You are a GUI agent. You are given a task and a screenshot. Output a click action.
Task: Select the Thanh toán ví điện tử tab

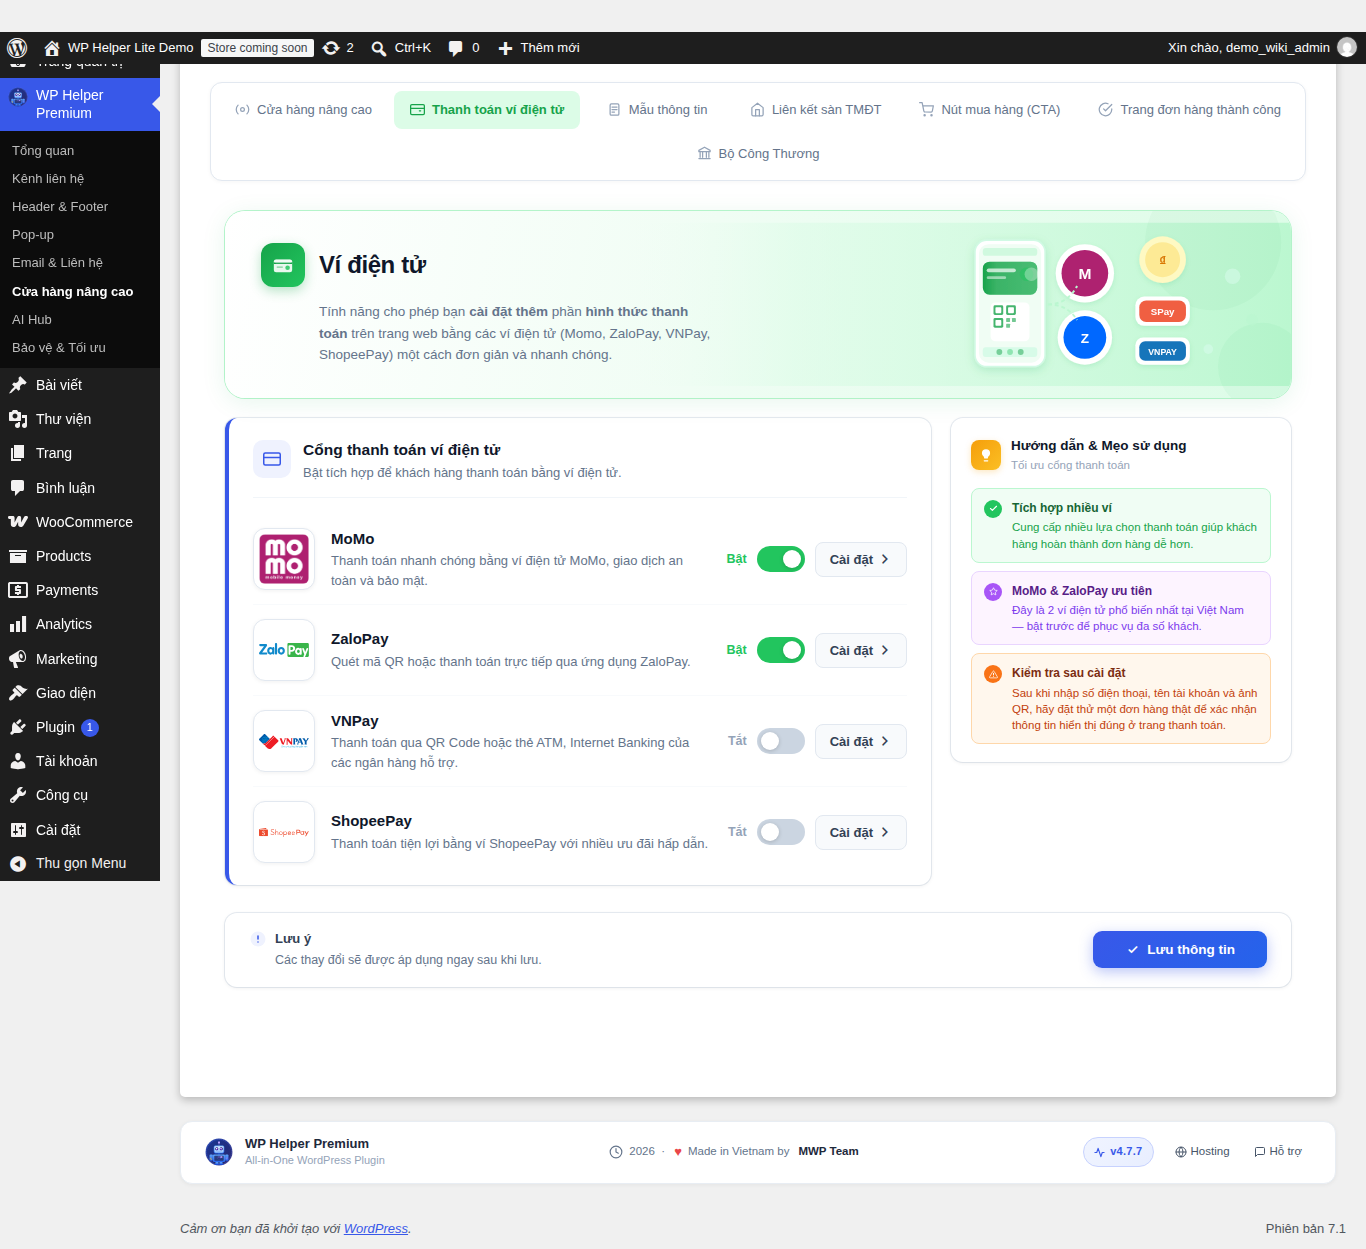[487, 110]
